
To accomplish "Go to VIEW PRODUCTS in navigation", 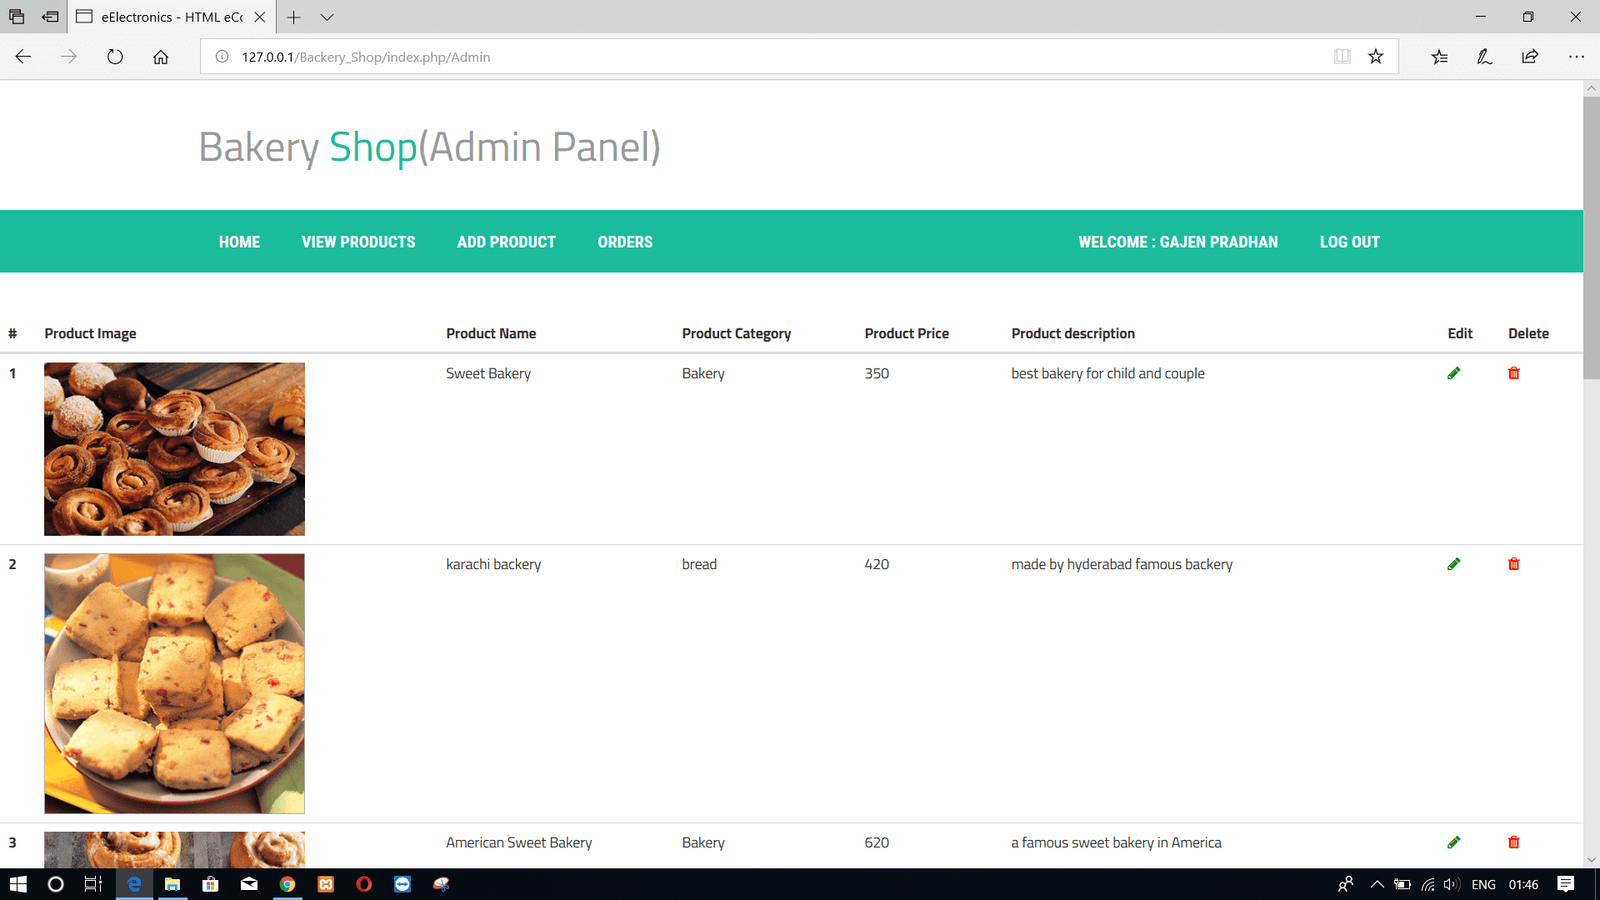I will pos(358,242).
